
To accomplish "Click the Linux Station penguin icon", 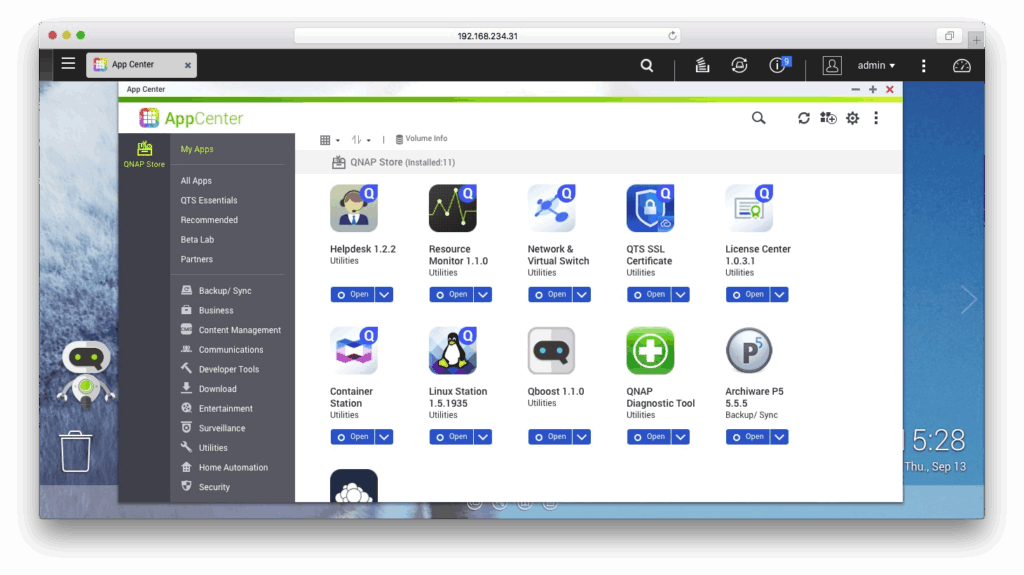I will click(x=452, y=351).
